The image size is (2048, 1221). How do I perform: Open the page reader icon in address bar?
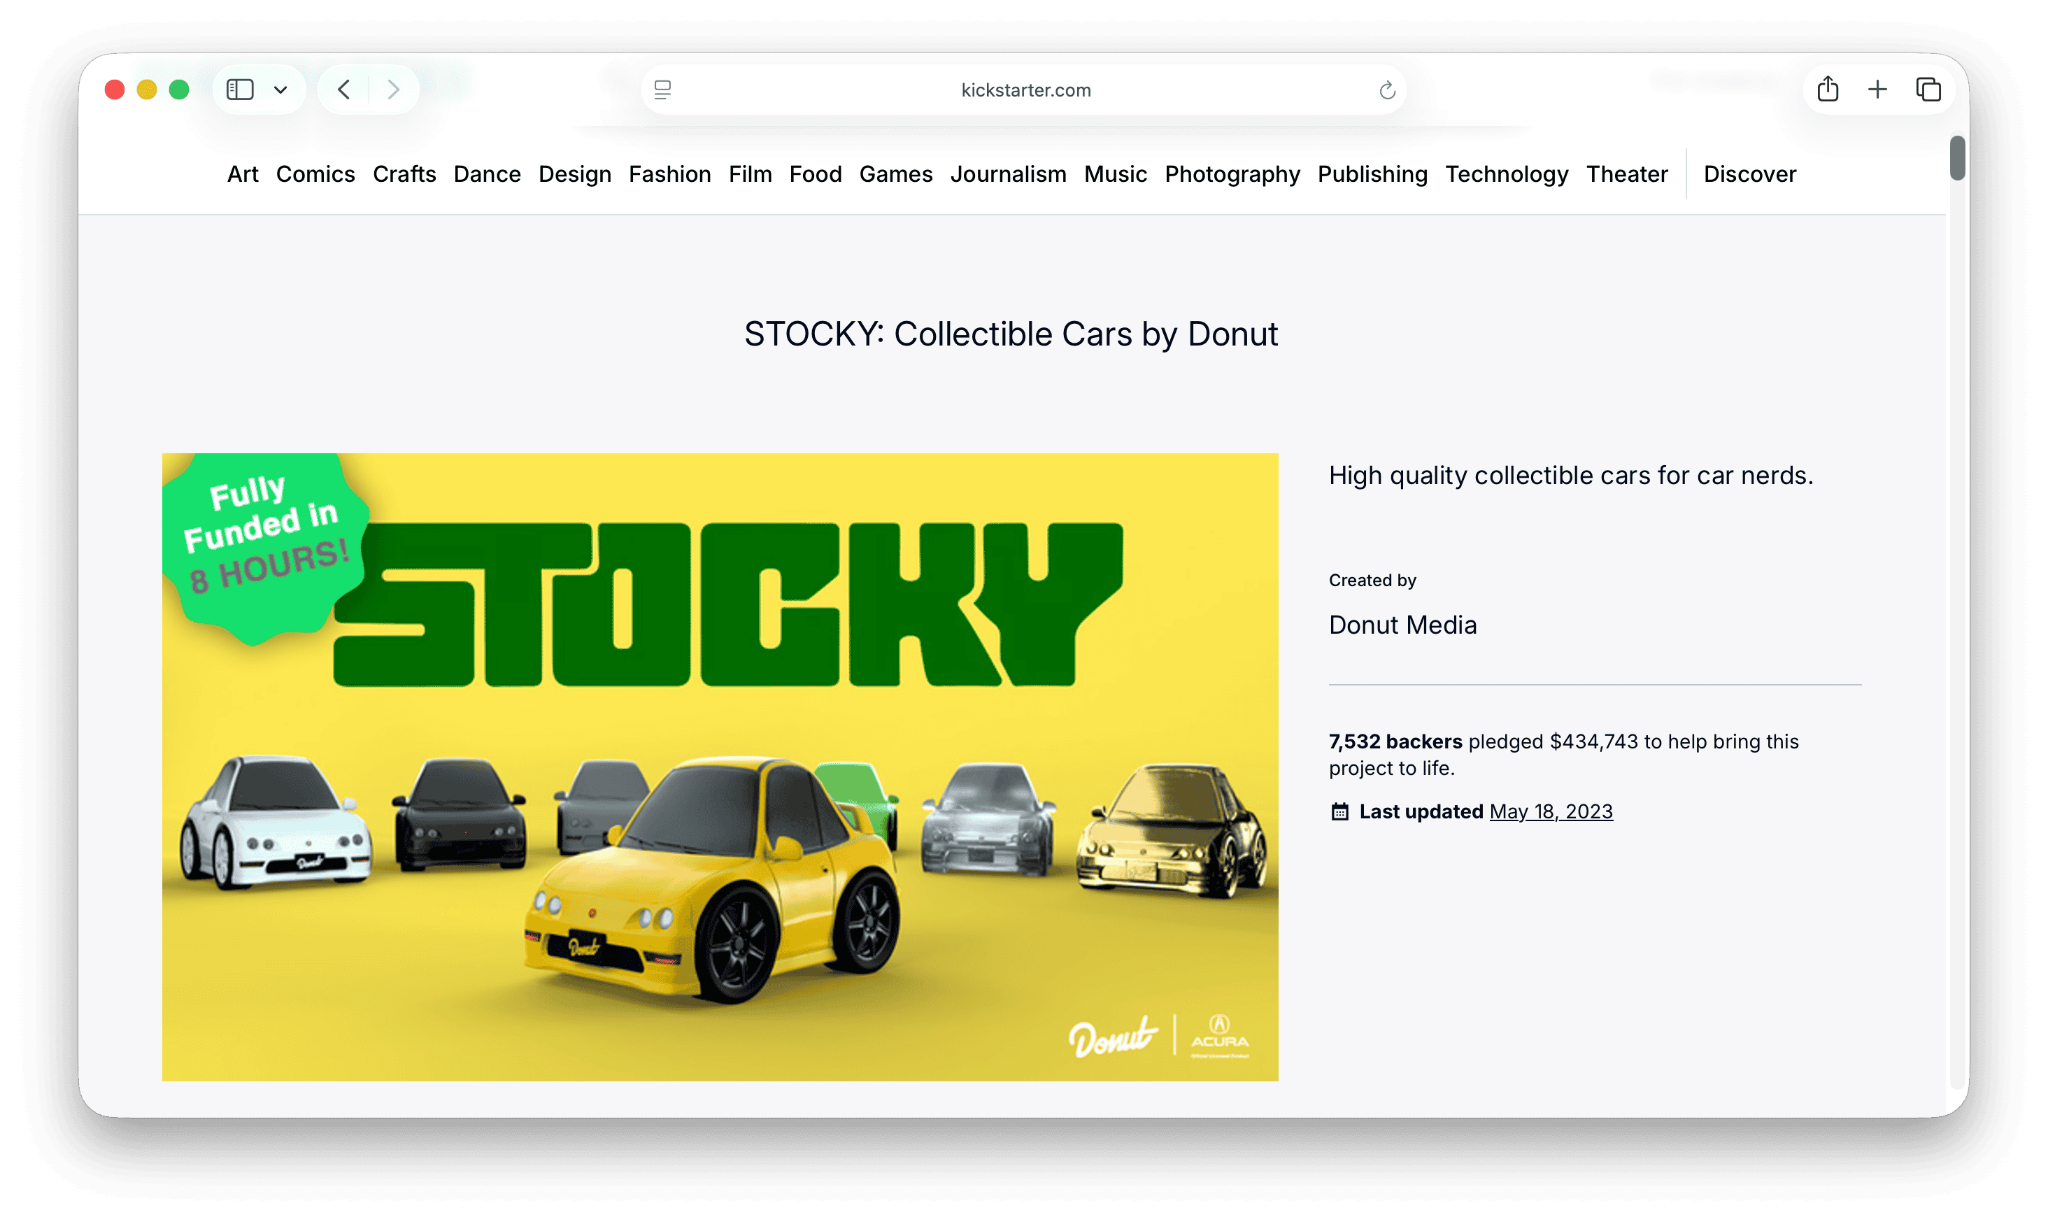pos(663,90)
